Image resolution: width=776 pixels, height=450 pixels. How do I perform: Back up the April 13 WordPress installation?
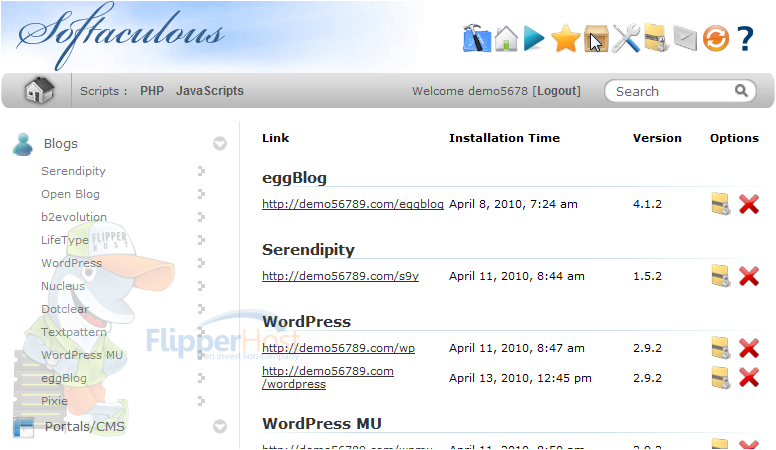coord(721,377)
